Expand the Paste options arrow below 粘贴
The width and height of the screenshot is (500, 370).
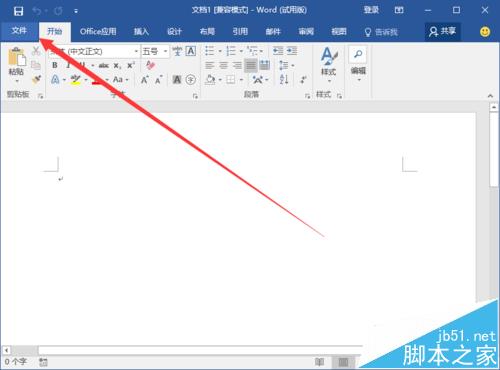coord(17,81)
